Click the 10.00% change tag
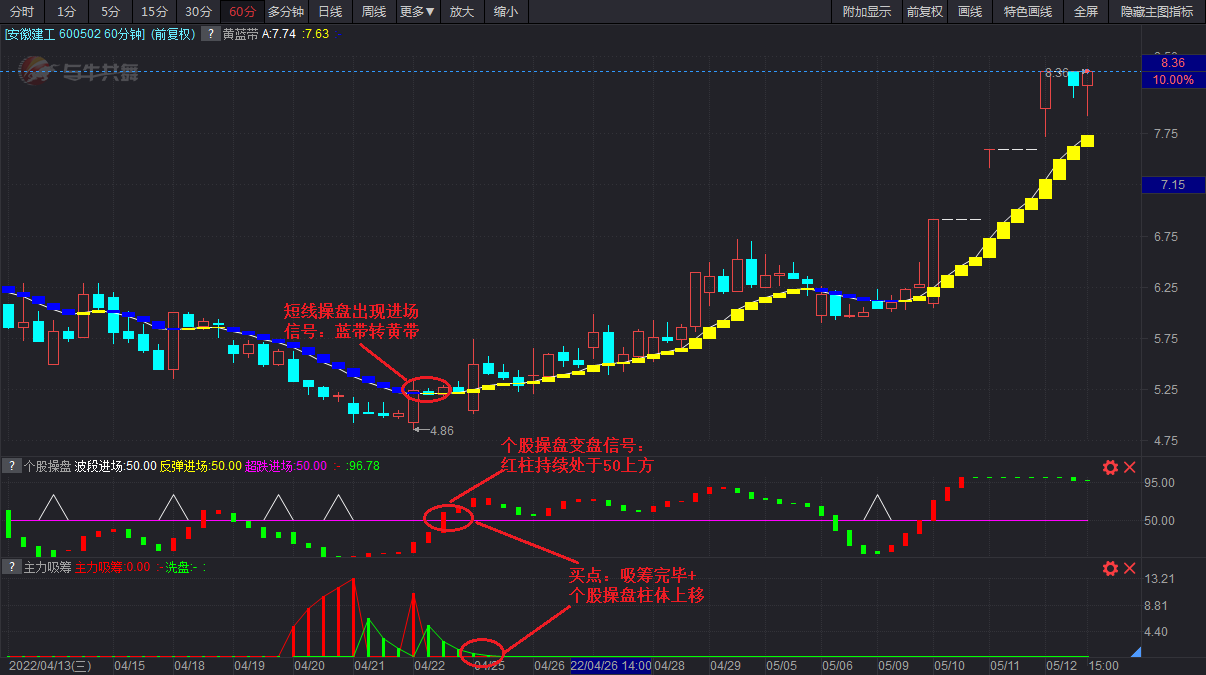This screenshot has height=675, width=1206. click(x=1172, y=79)
